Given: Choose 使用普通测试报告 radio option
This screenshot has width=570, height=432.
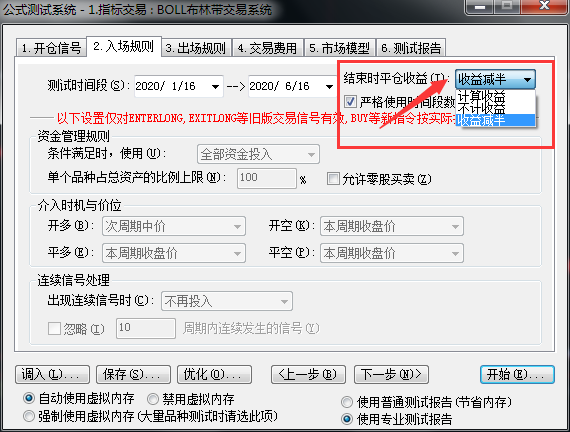Looking at the screenshot, I should click(347, 402).
